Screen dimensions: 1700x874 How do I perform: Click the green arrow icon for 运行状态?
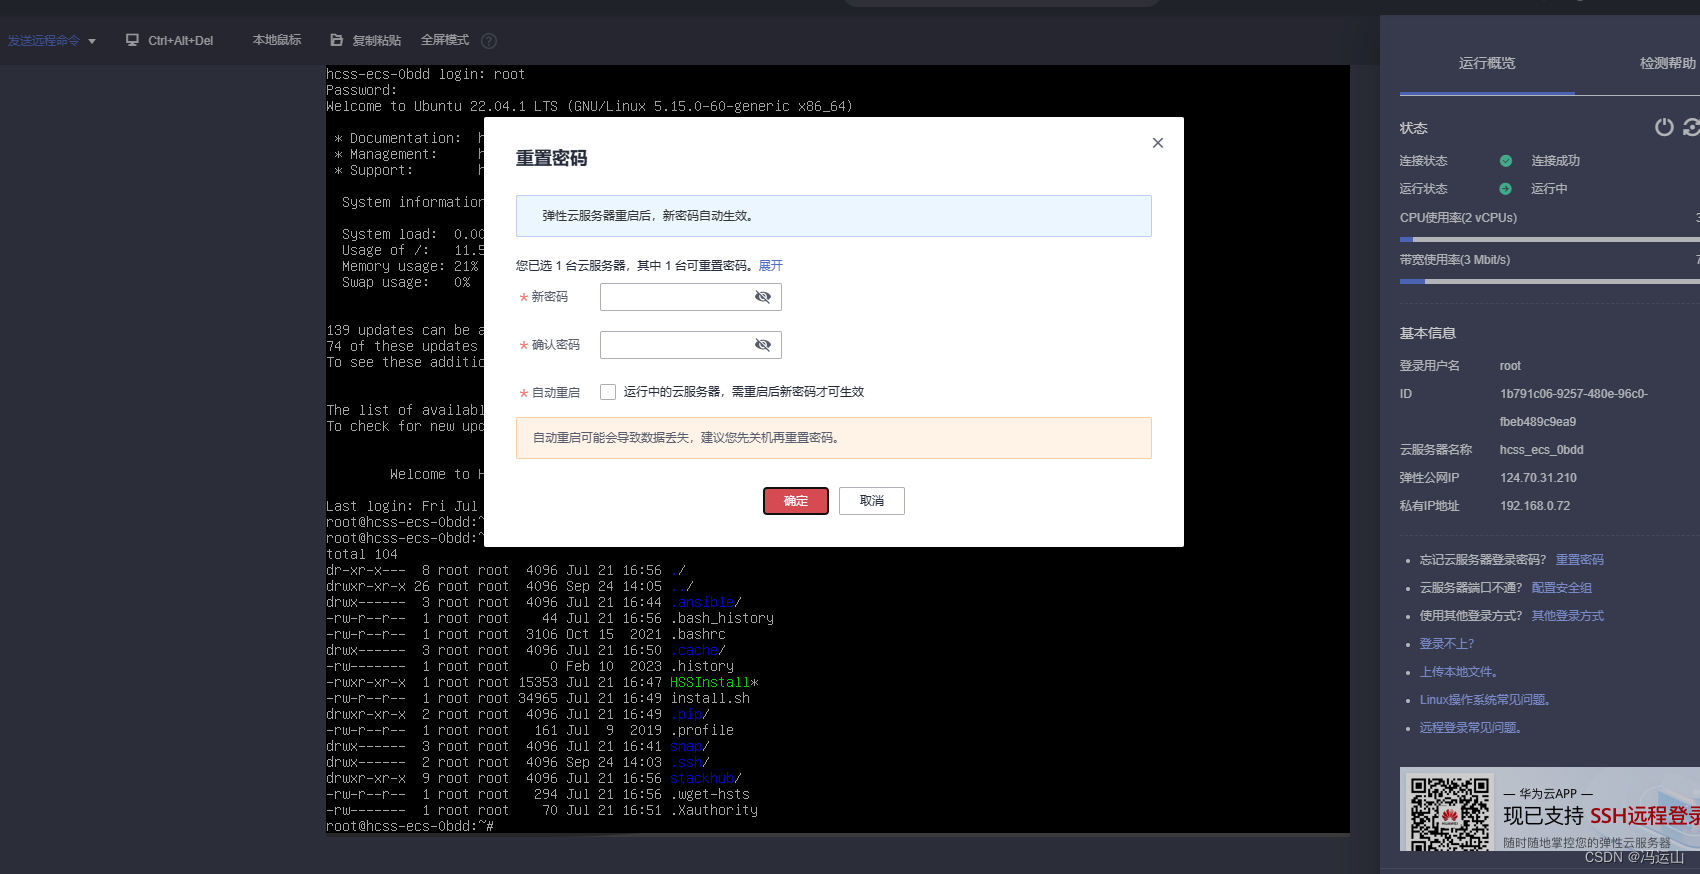1506,189
